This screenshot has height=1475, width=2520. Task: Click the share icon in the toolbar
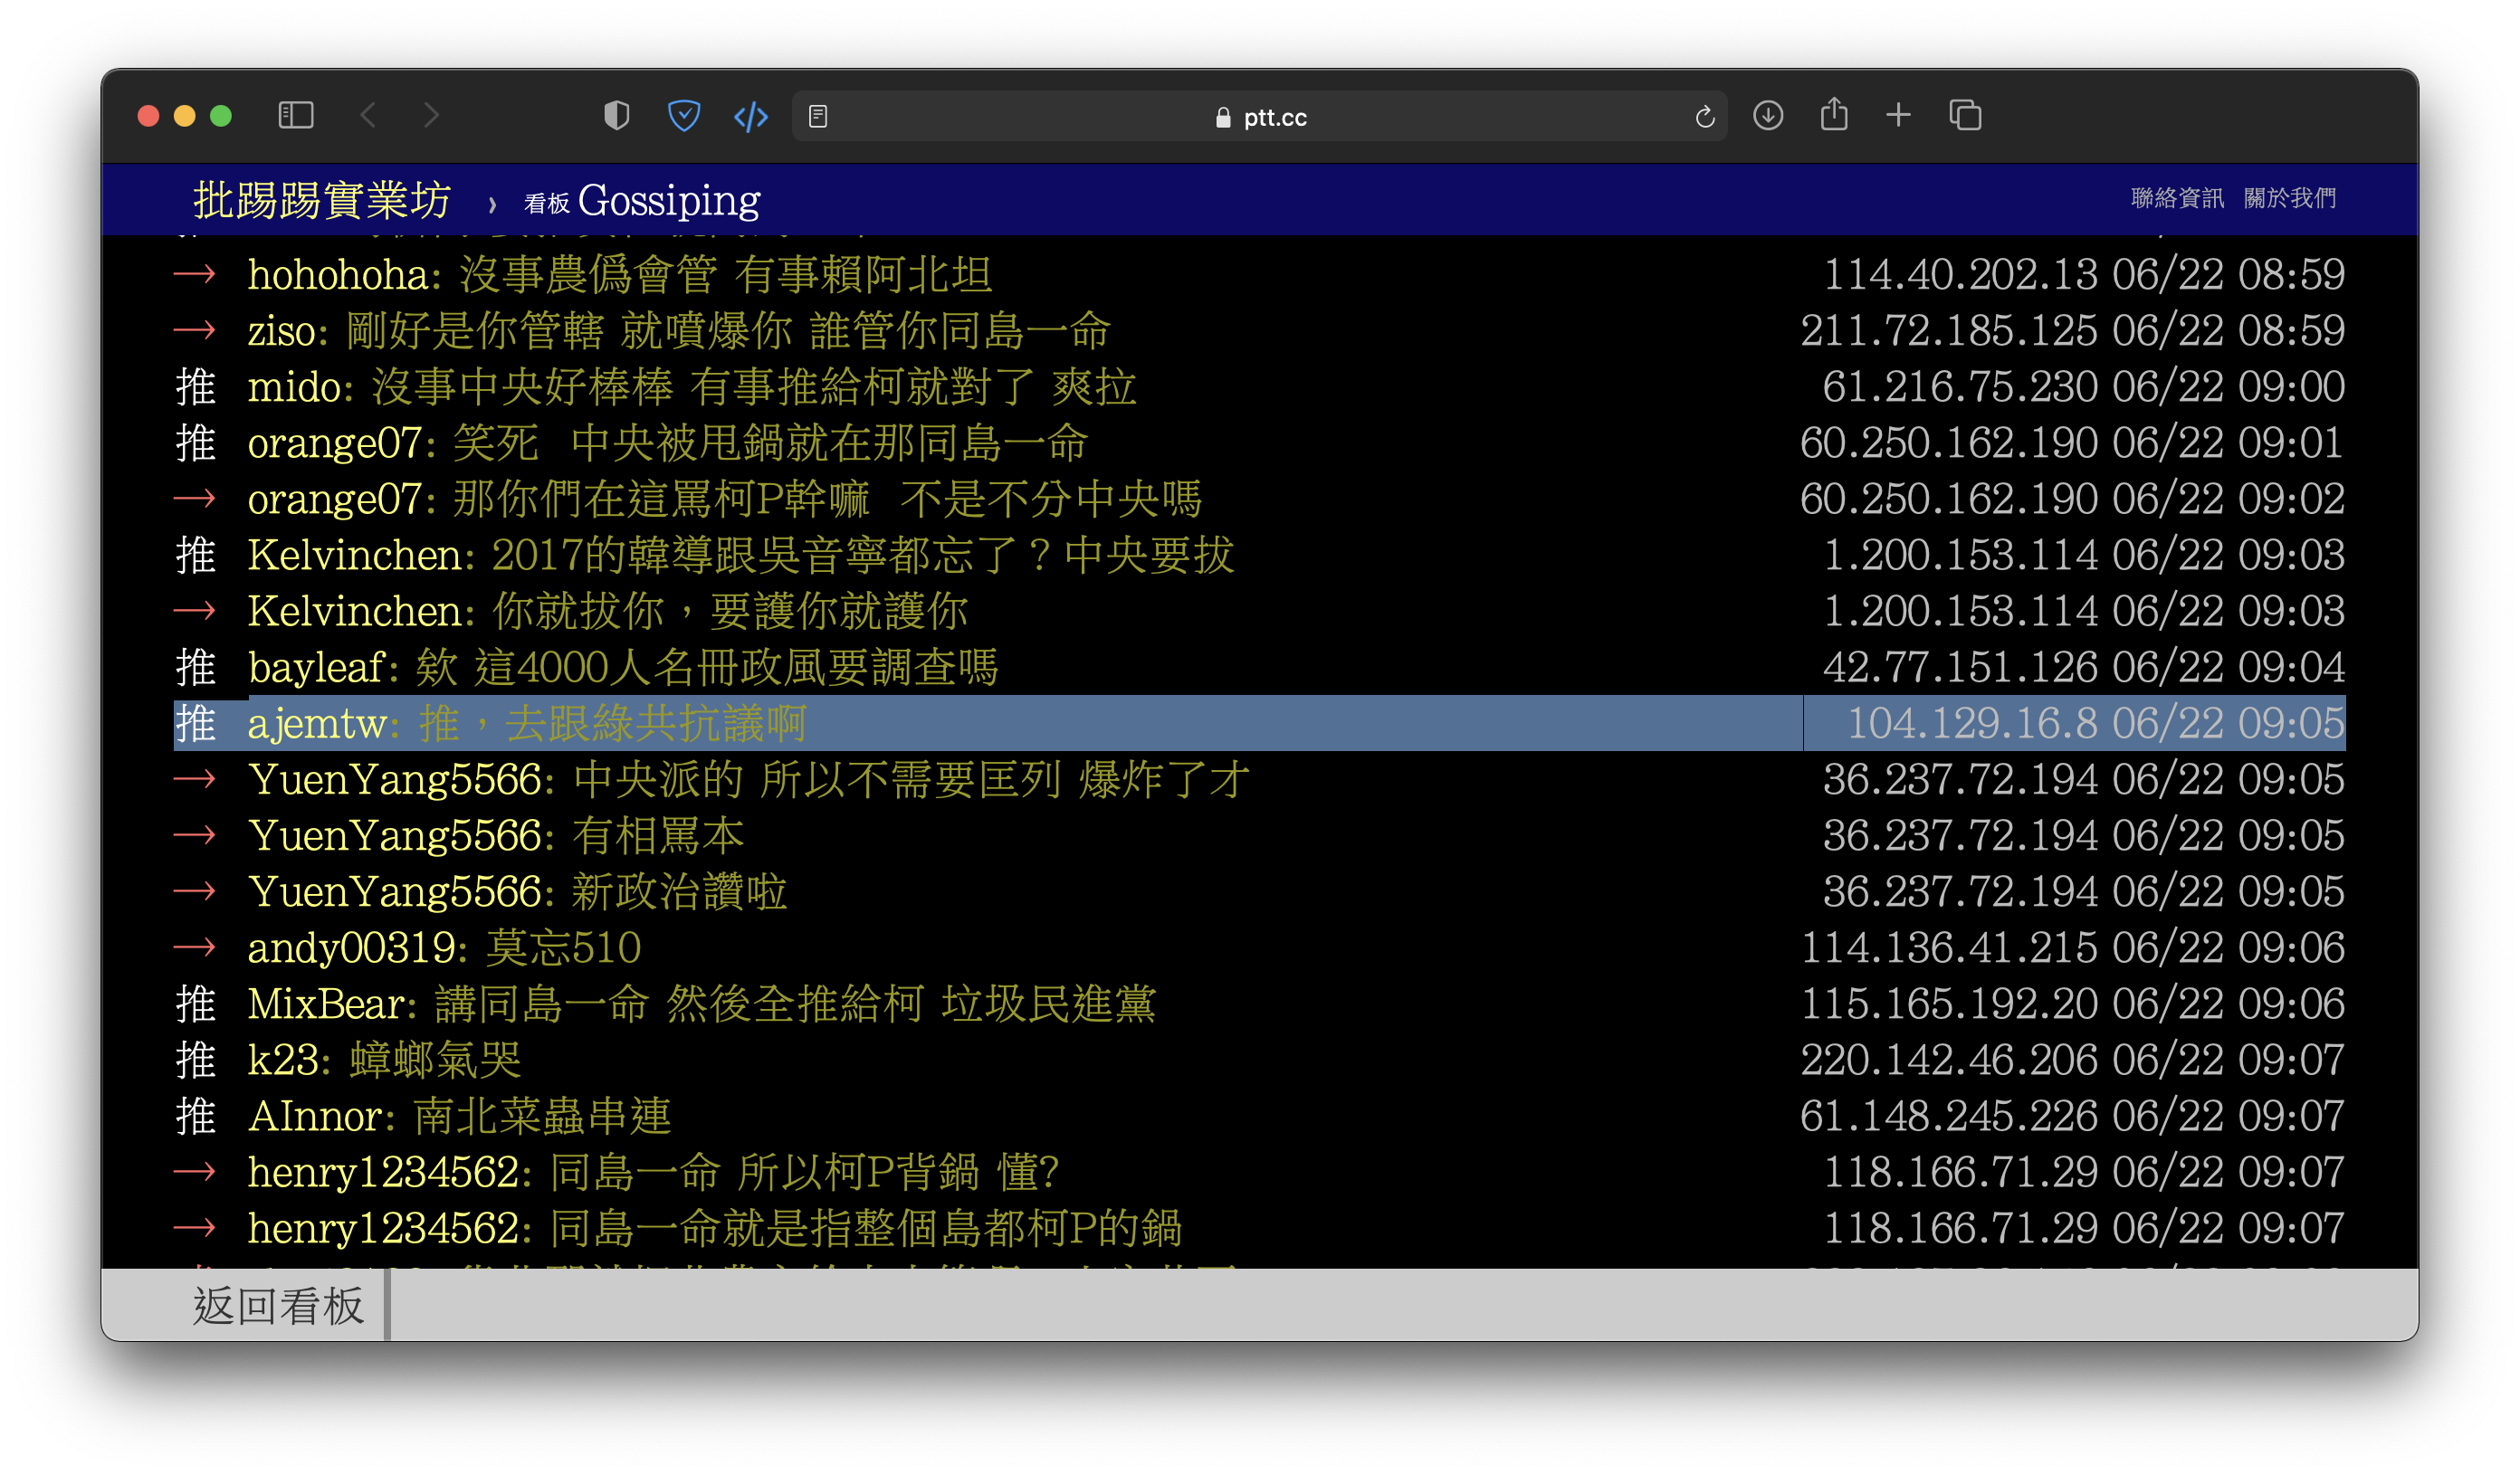(1834, 115)
